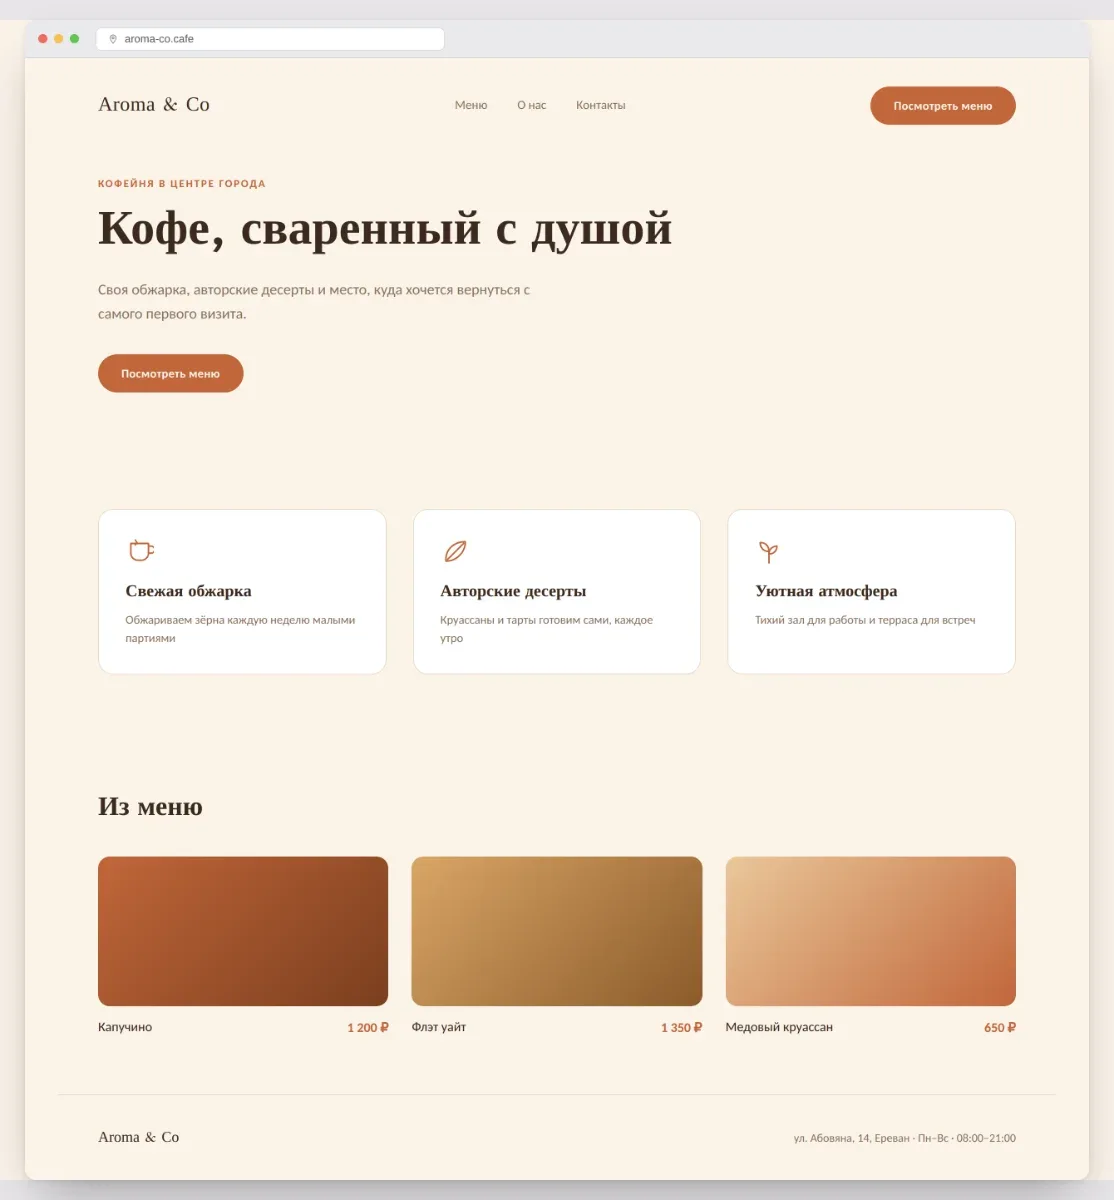1114x1200 pixels.
Task: Click the Обжариваем зёрна каждую неделю description
Action: pyautogui.click(x=240, y=629)
